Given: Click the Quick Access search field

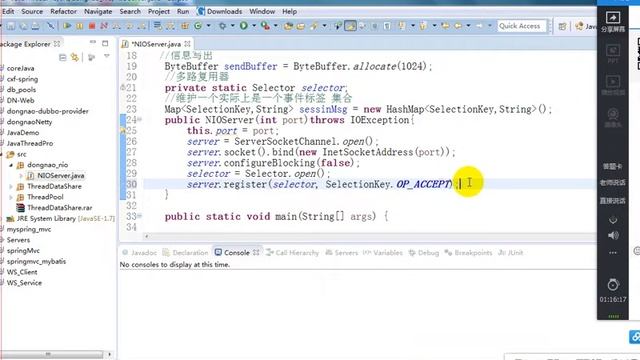Looking at the screenshot, I should point(521,26).
